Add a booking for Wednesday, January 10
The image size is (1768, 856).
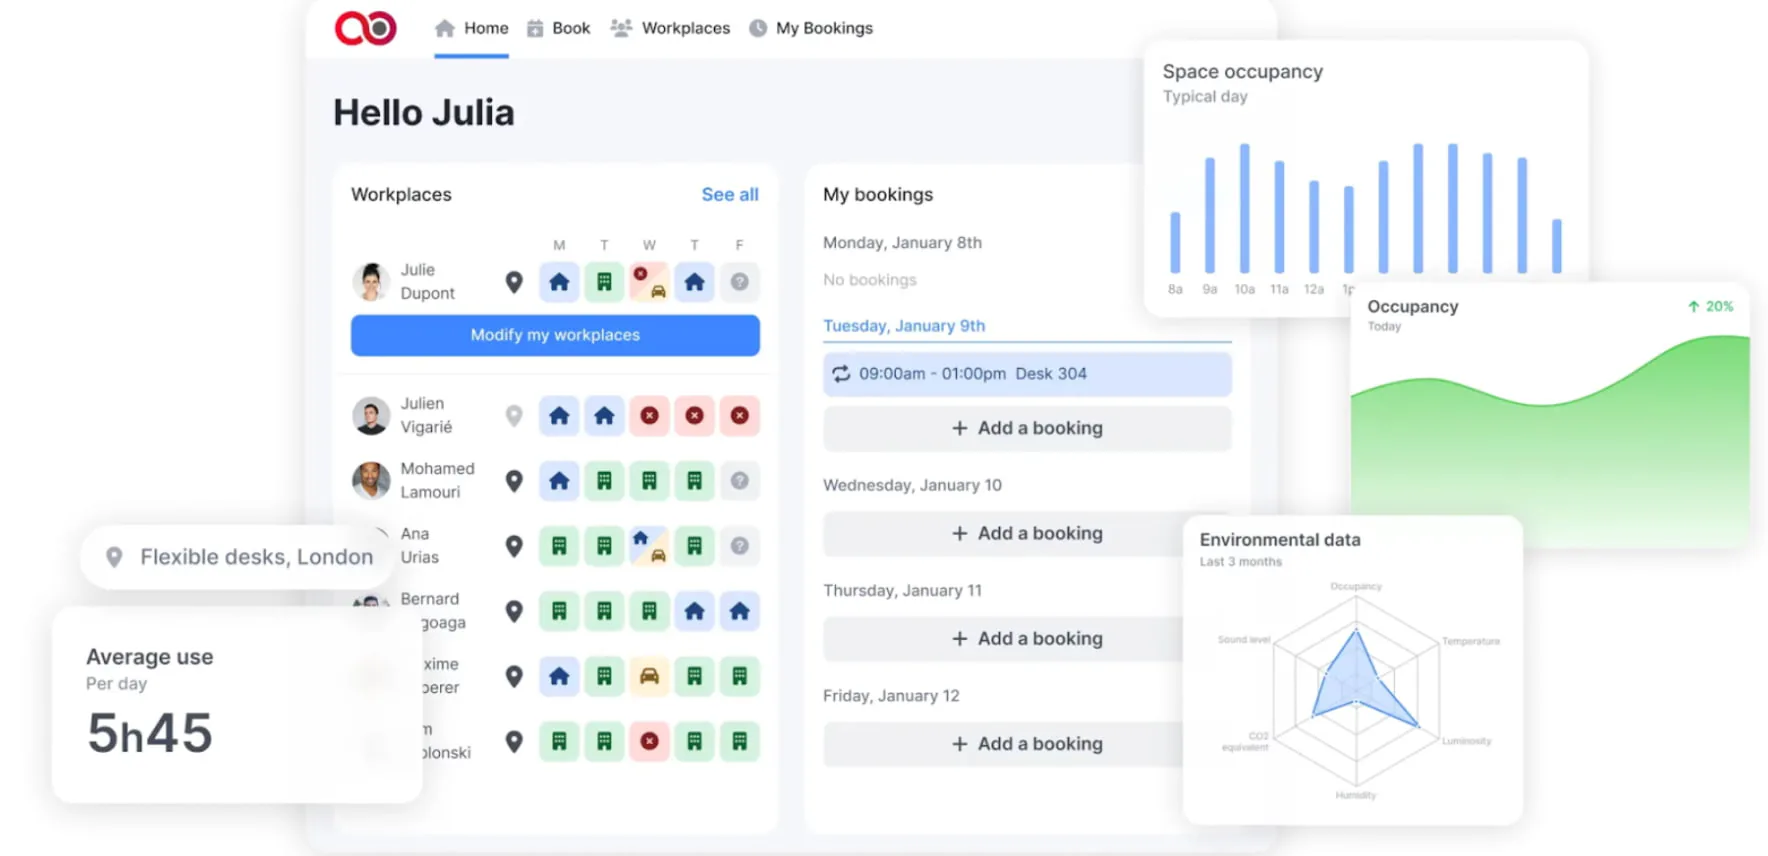(1027, 533)
